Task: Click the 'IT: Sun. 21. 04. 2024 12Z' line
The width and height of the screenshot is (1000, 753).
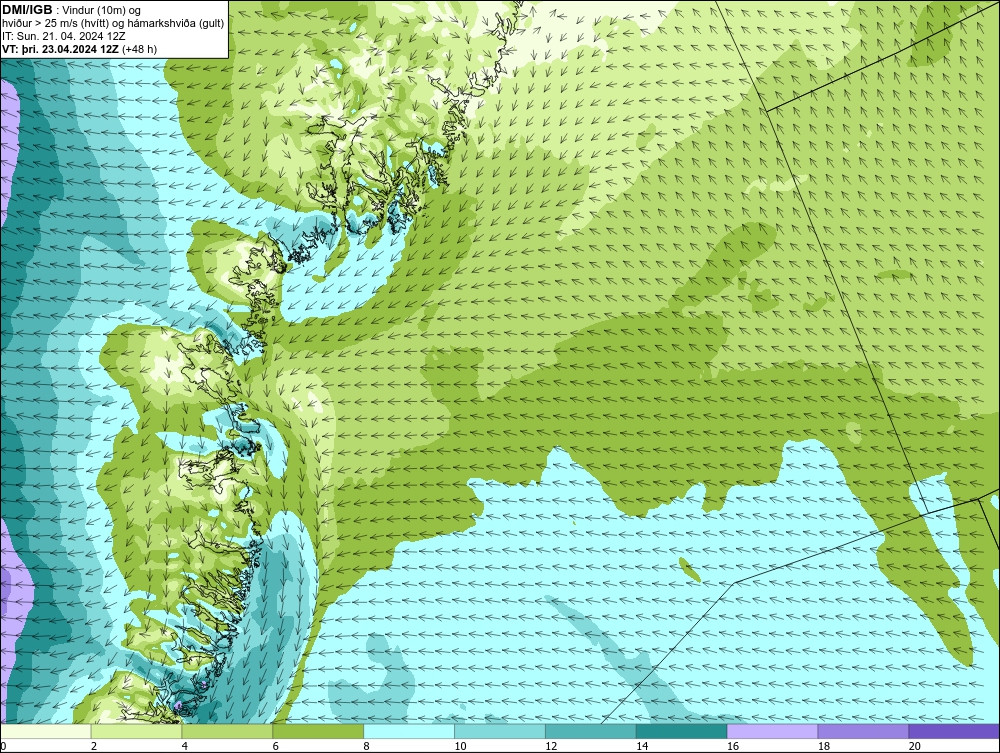Action: (63, 36)
